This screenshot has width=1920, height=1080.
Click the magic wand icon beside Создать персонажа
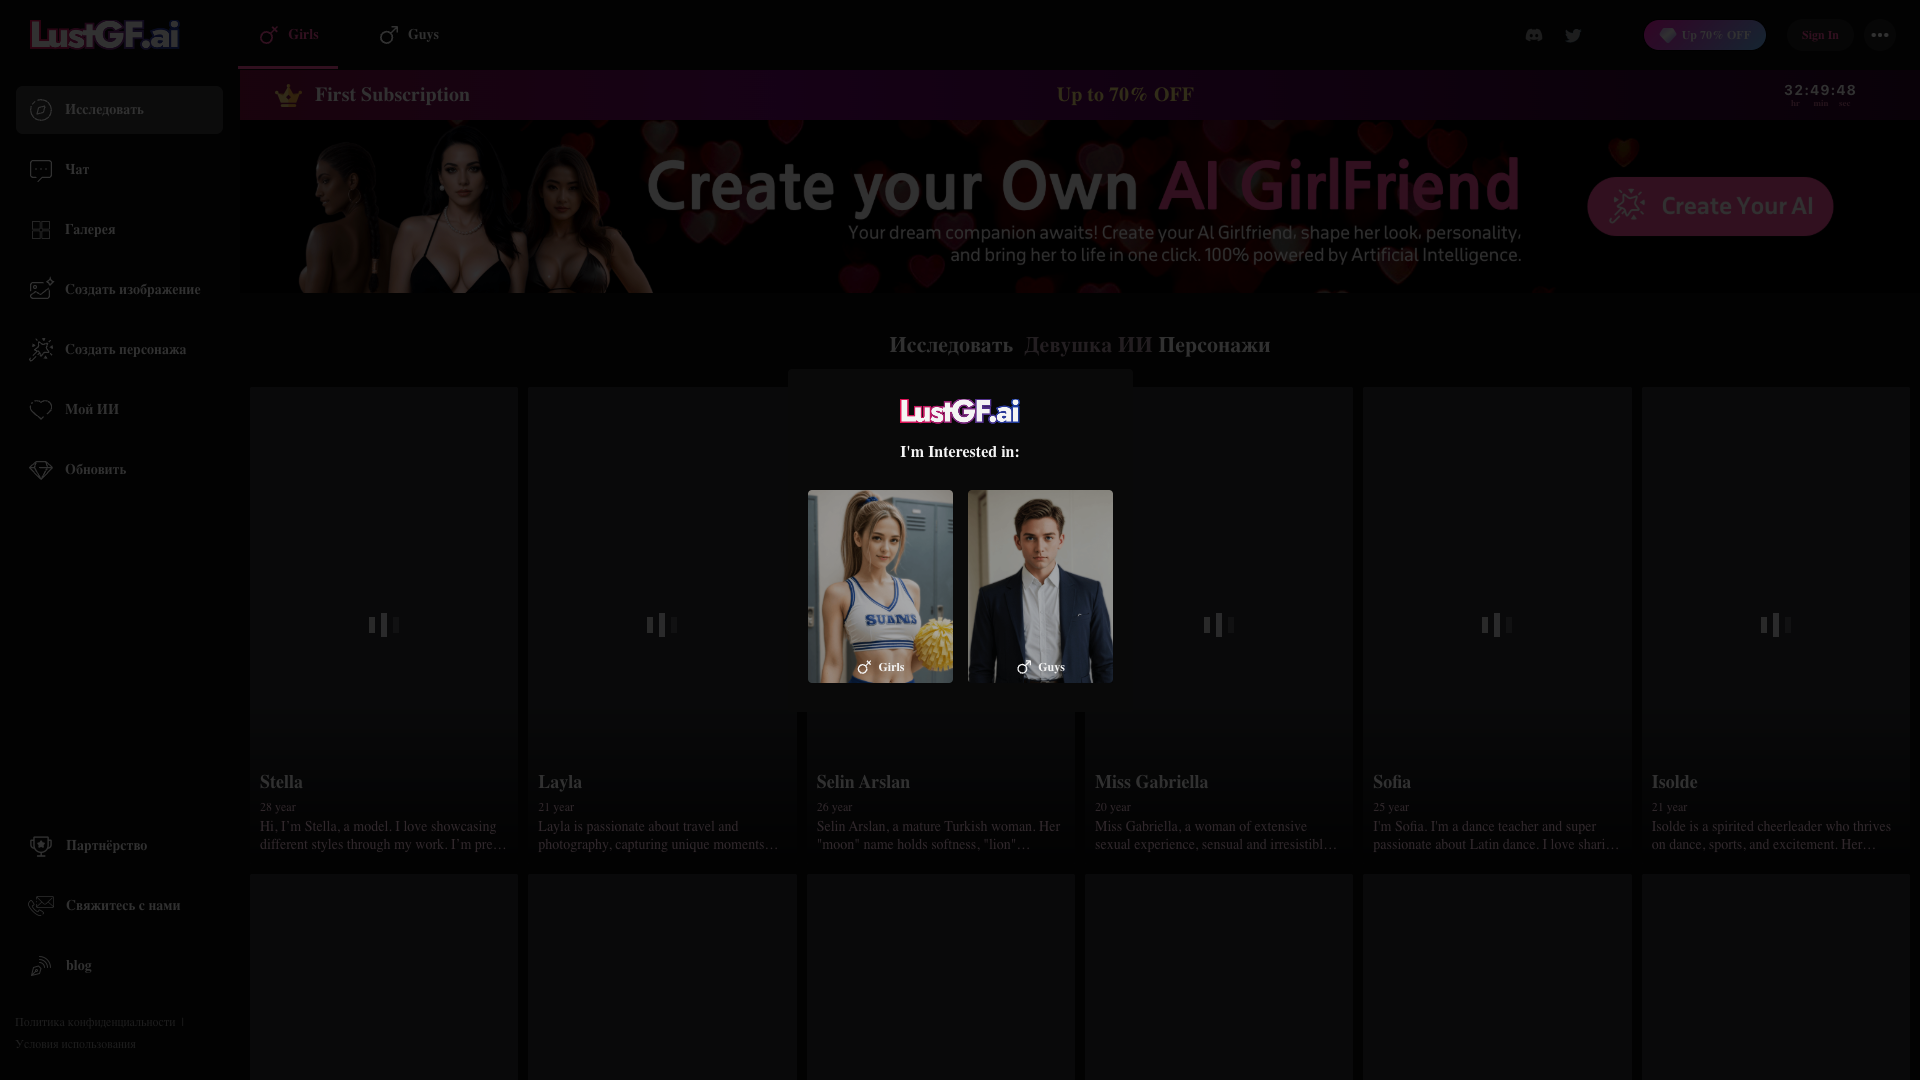pyautogui.click(x=41, y=349)
